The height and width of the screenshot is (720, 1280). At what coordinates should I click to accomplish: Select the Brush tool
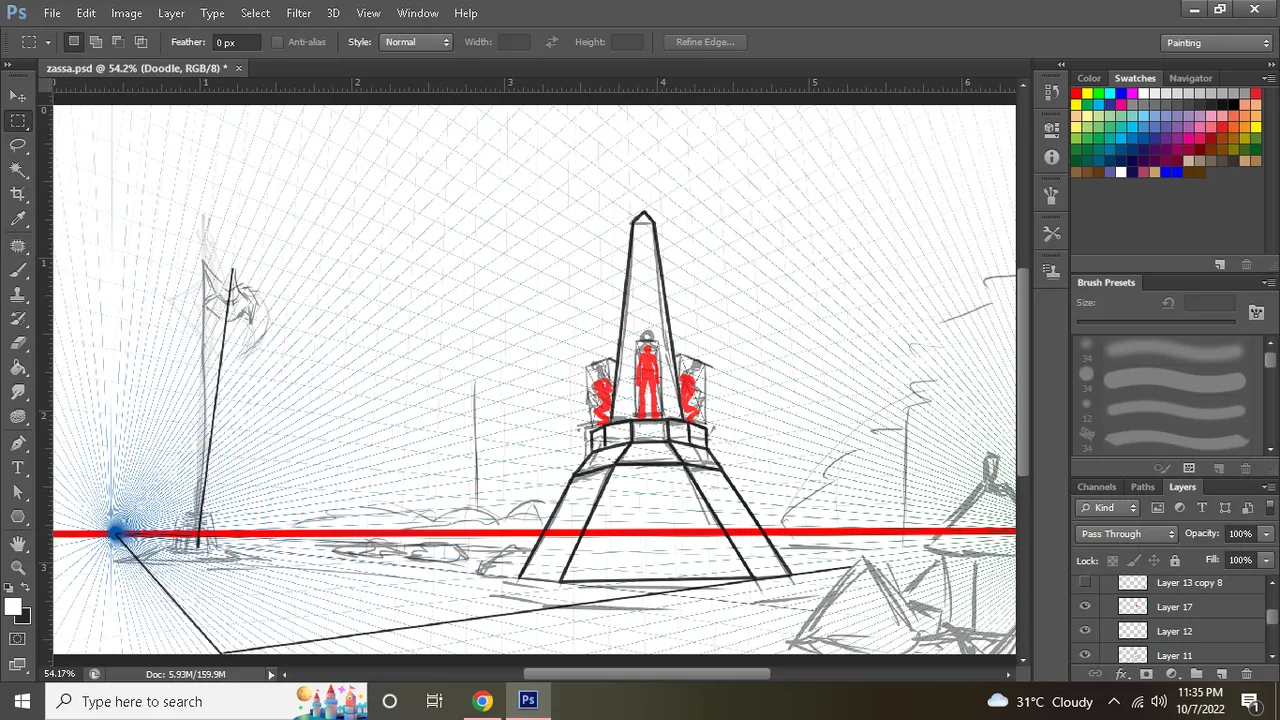18,270
